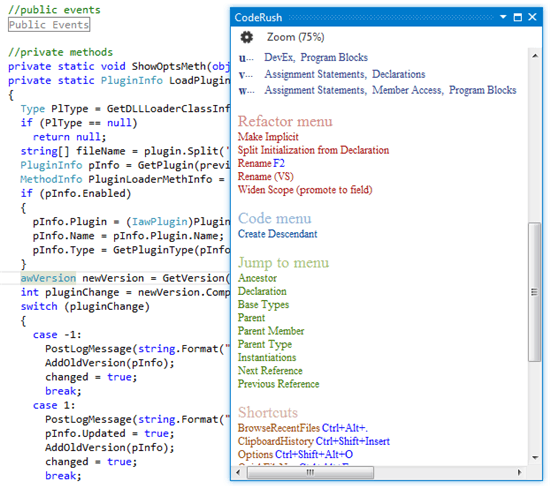This screenshot has height=488, width=550.
Task: Jump to Instantiations
Action: pyautogui.click(x=268, y=357)
